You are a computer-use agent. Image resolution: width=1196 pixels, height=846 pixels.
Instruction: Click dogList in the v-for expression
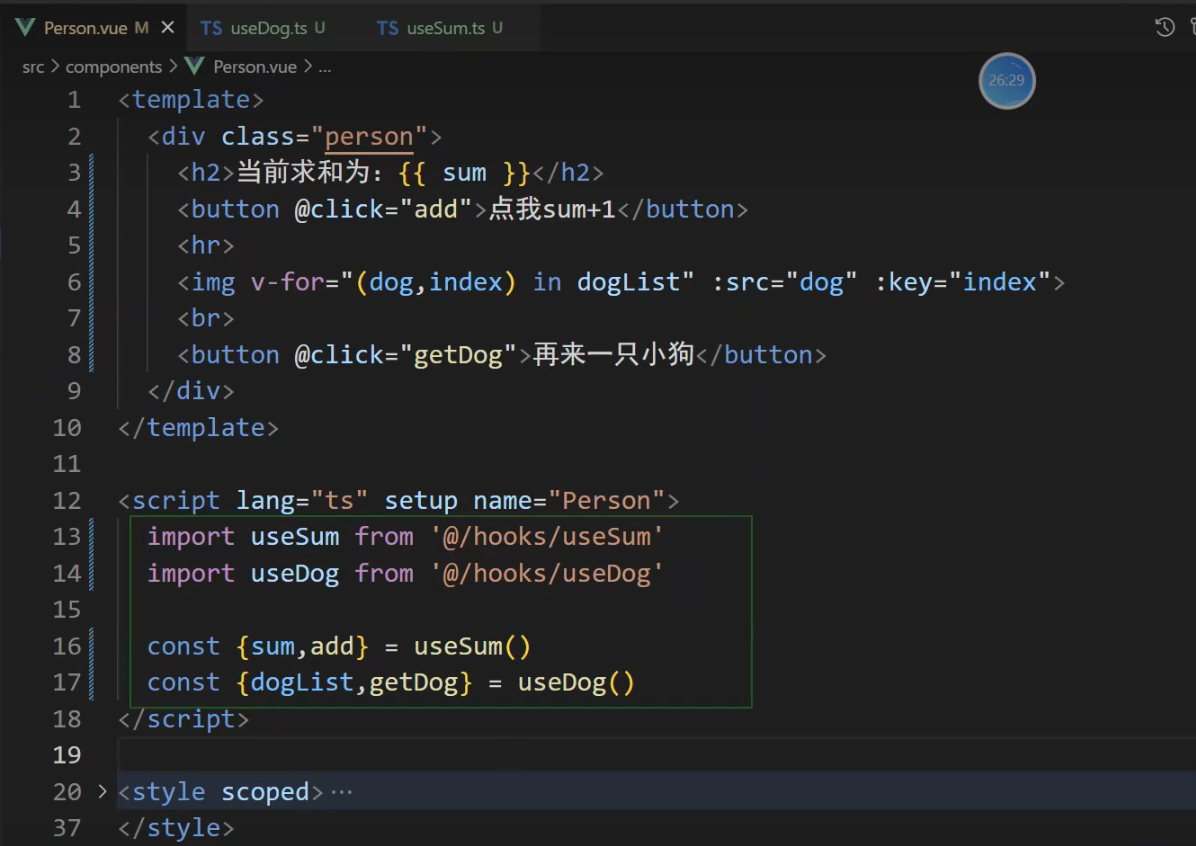pos(628,282)
